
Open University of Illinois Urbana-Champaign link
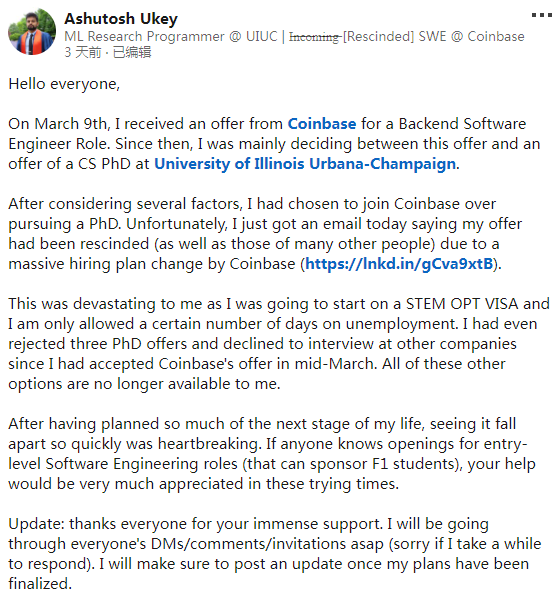[305, 164]
